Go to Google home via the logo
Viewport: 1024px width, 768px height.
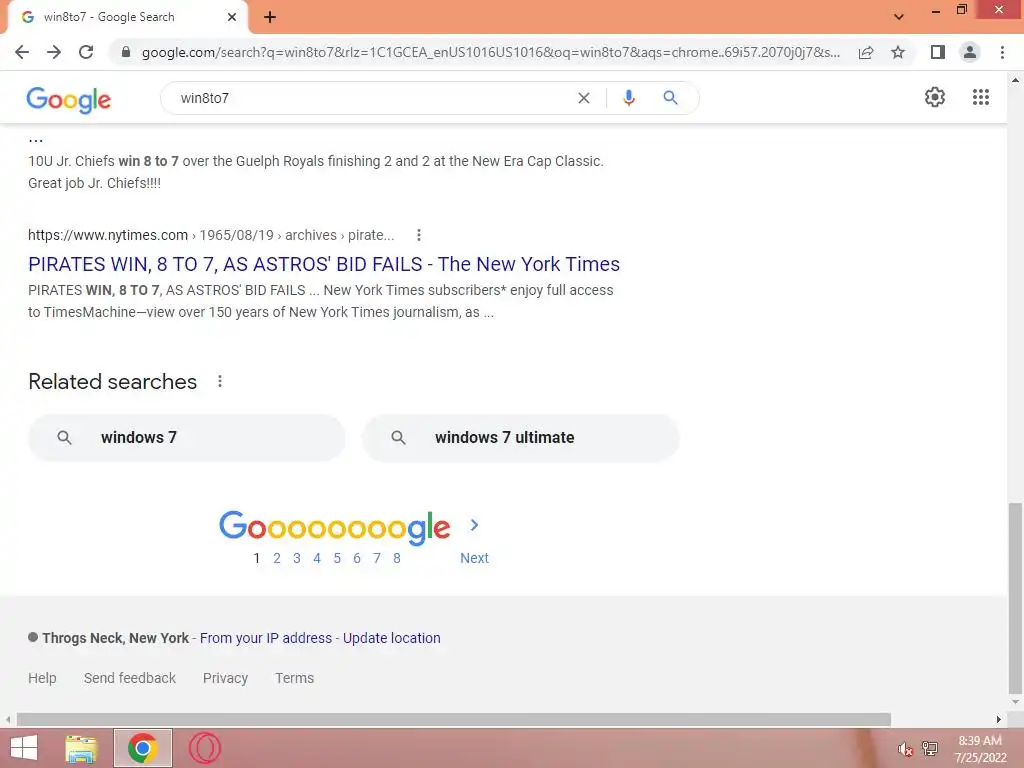click(x=69, y=99)
